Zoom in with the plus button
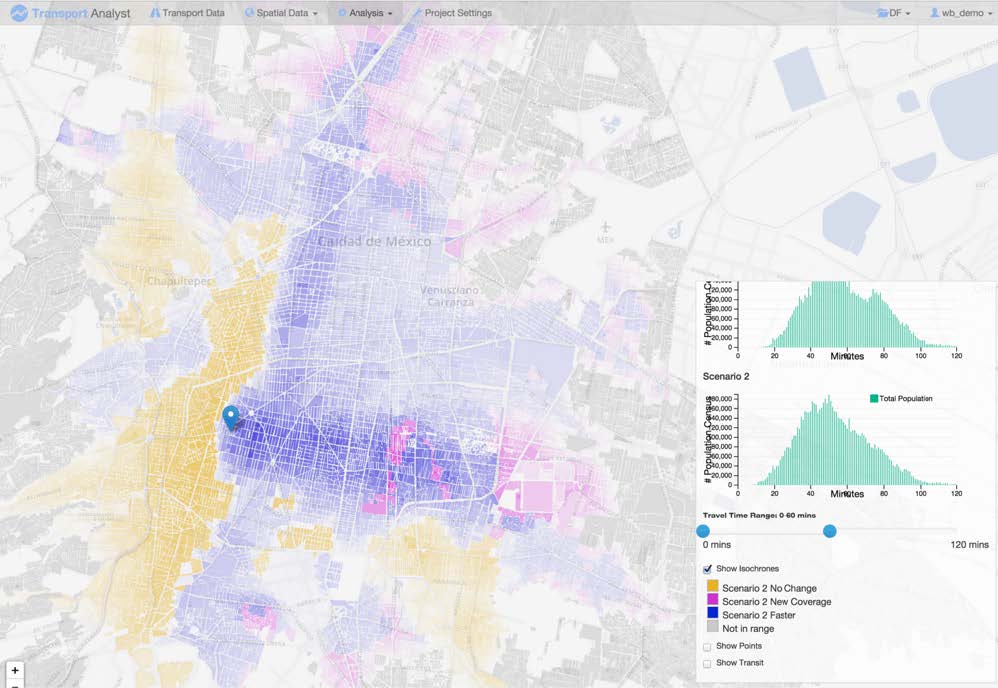Screen dimensions: 998x688 click(15, 670)
